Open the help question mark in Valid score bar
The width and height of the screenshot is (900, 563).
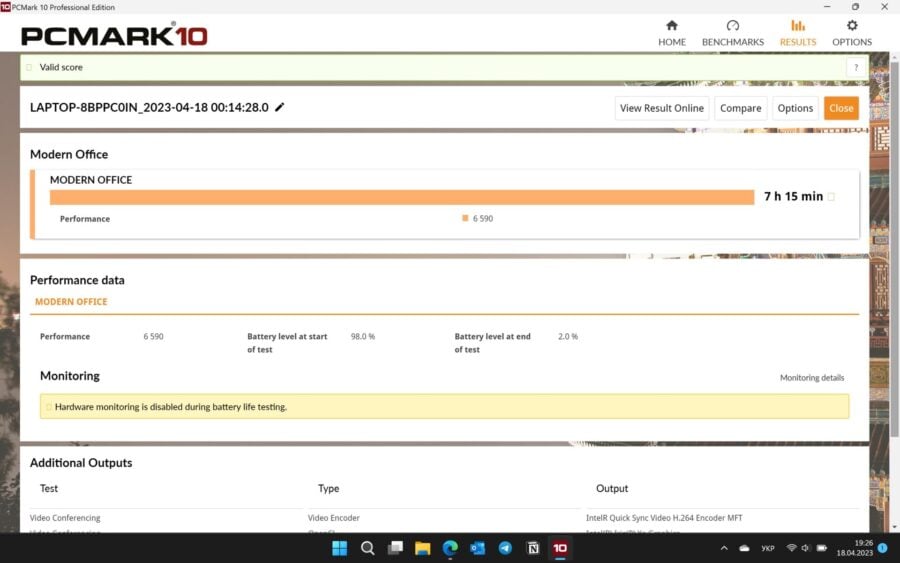tap(856, 67)
